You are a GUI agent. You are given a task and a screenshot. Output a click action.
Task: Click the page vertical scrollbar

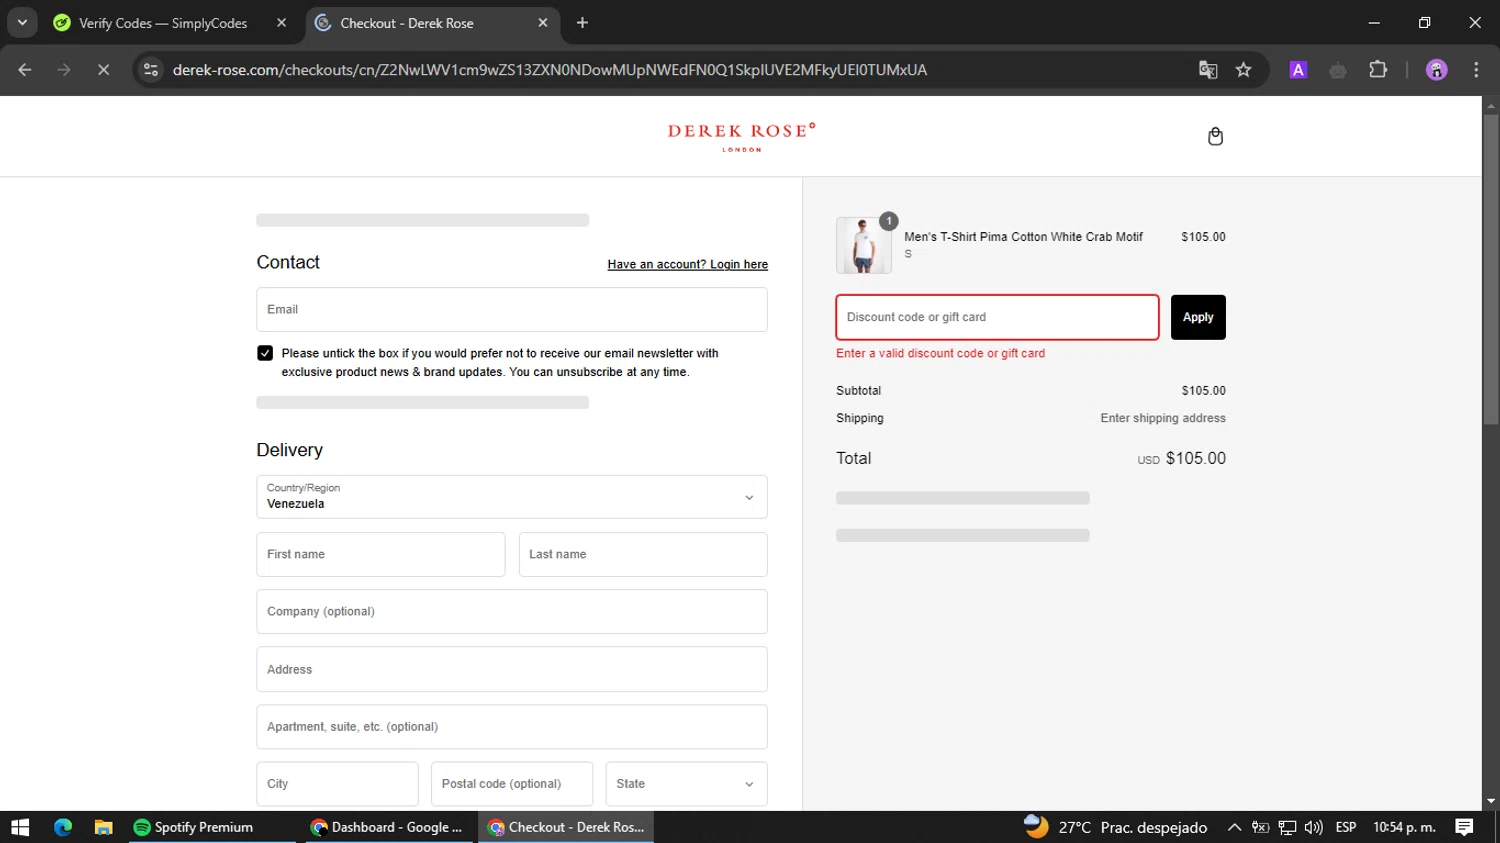coord(1491,270)
